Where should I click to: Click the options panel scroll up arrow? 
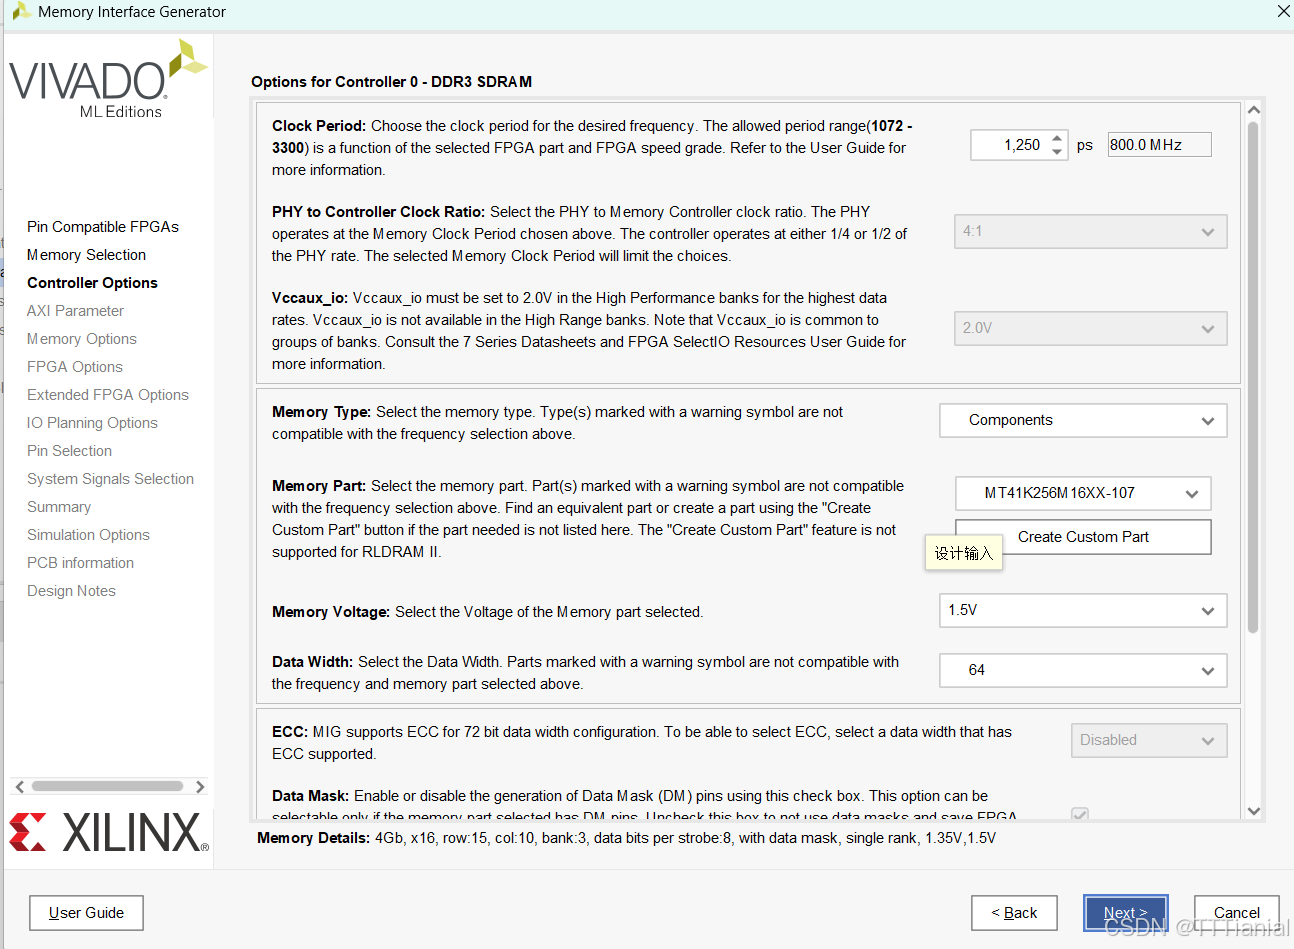pyautogui.click(x=1254, y=109)
